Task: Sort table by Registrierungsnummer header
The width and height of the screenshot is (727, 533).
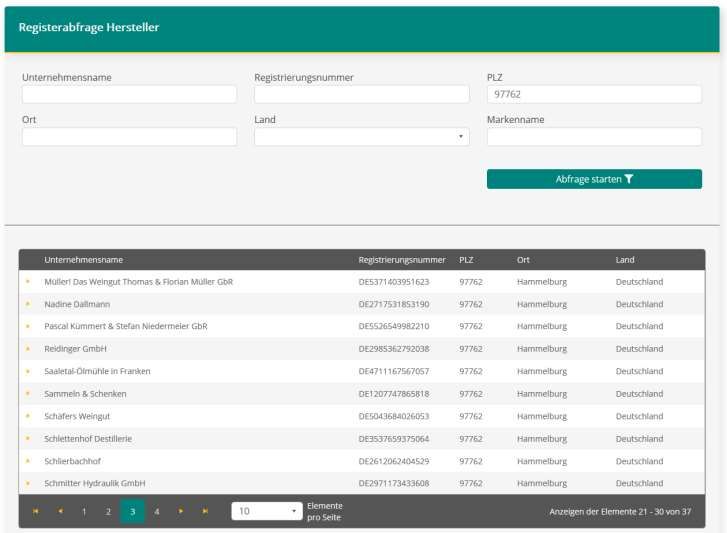Action: pyautogui.click(x=401, y=260)
